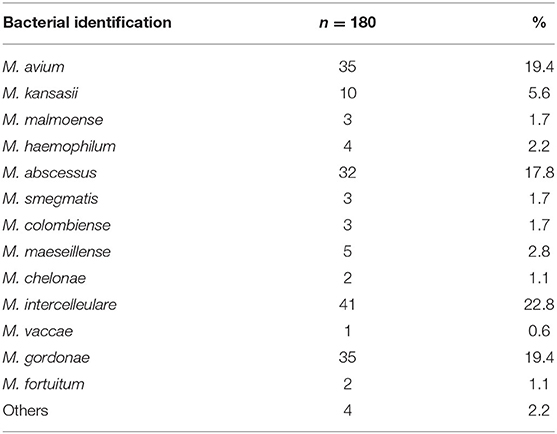Select the M. avium row label

coord(34,67)
